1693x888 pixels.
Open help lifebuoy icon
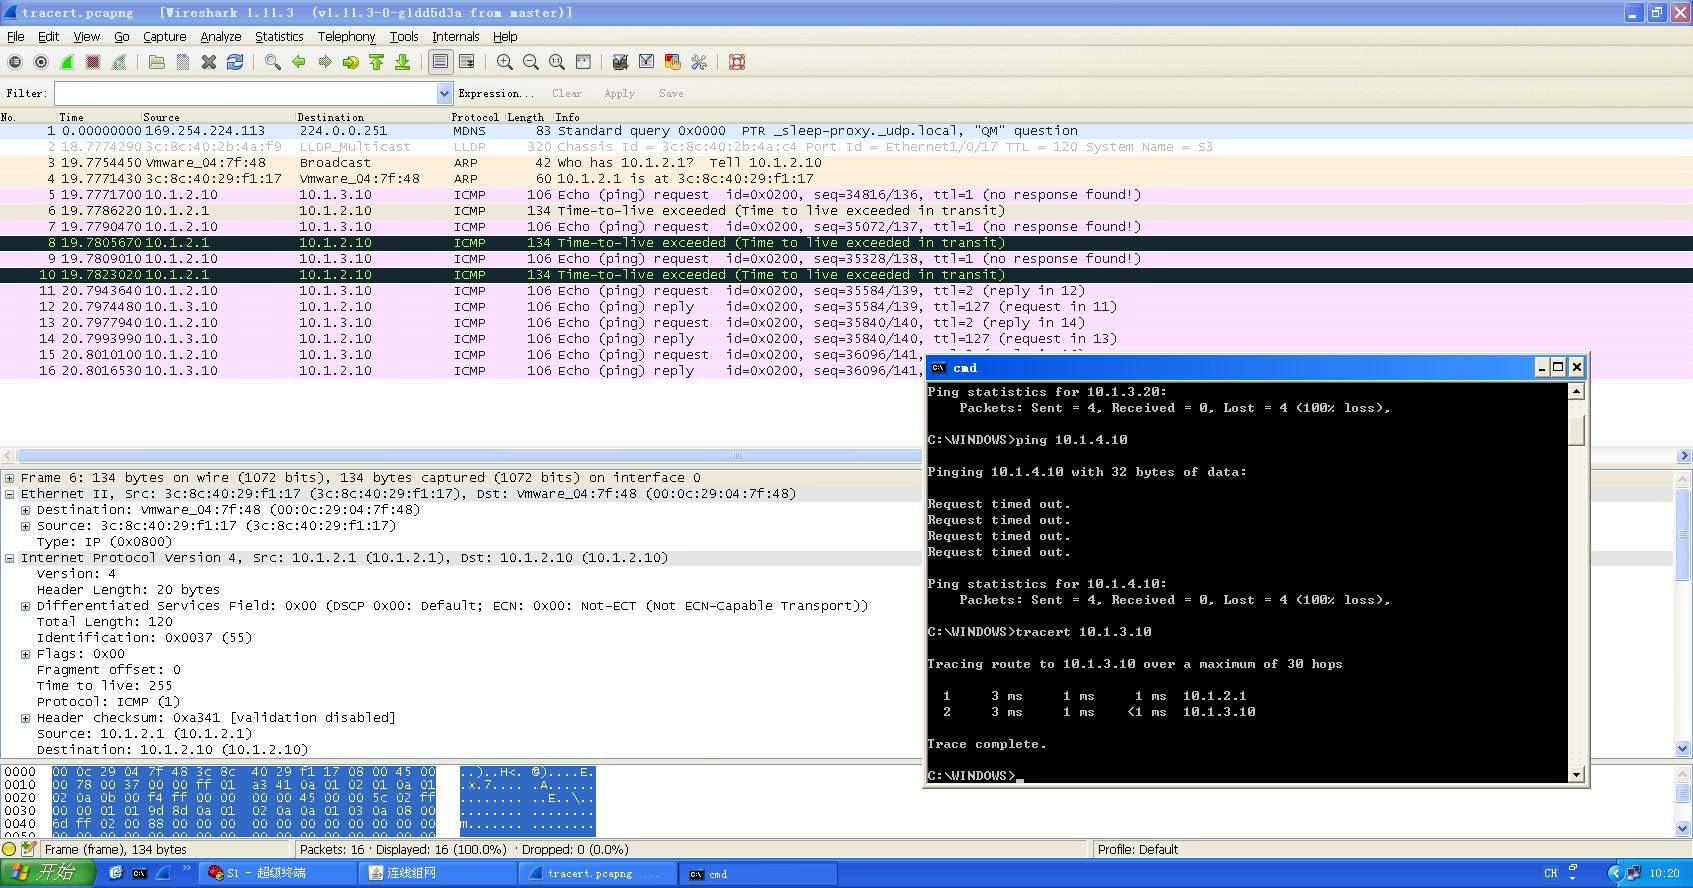point(737,62)
